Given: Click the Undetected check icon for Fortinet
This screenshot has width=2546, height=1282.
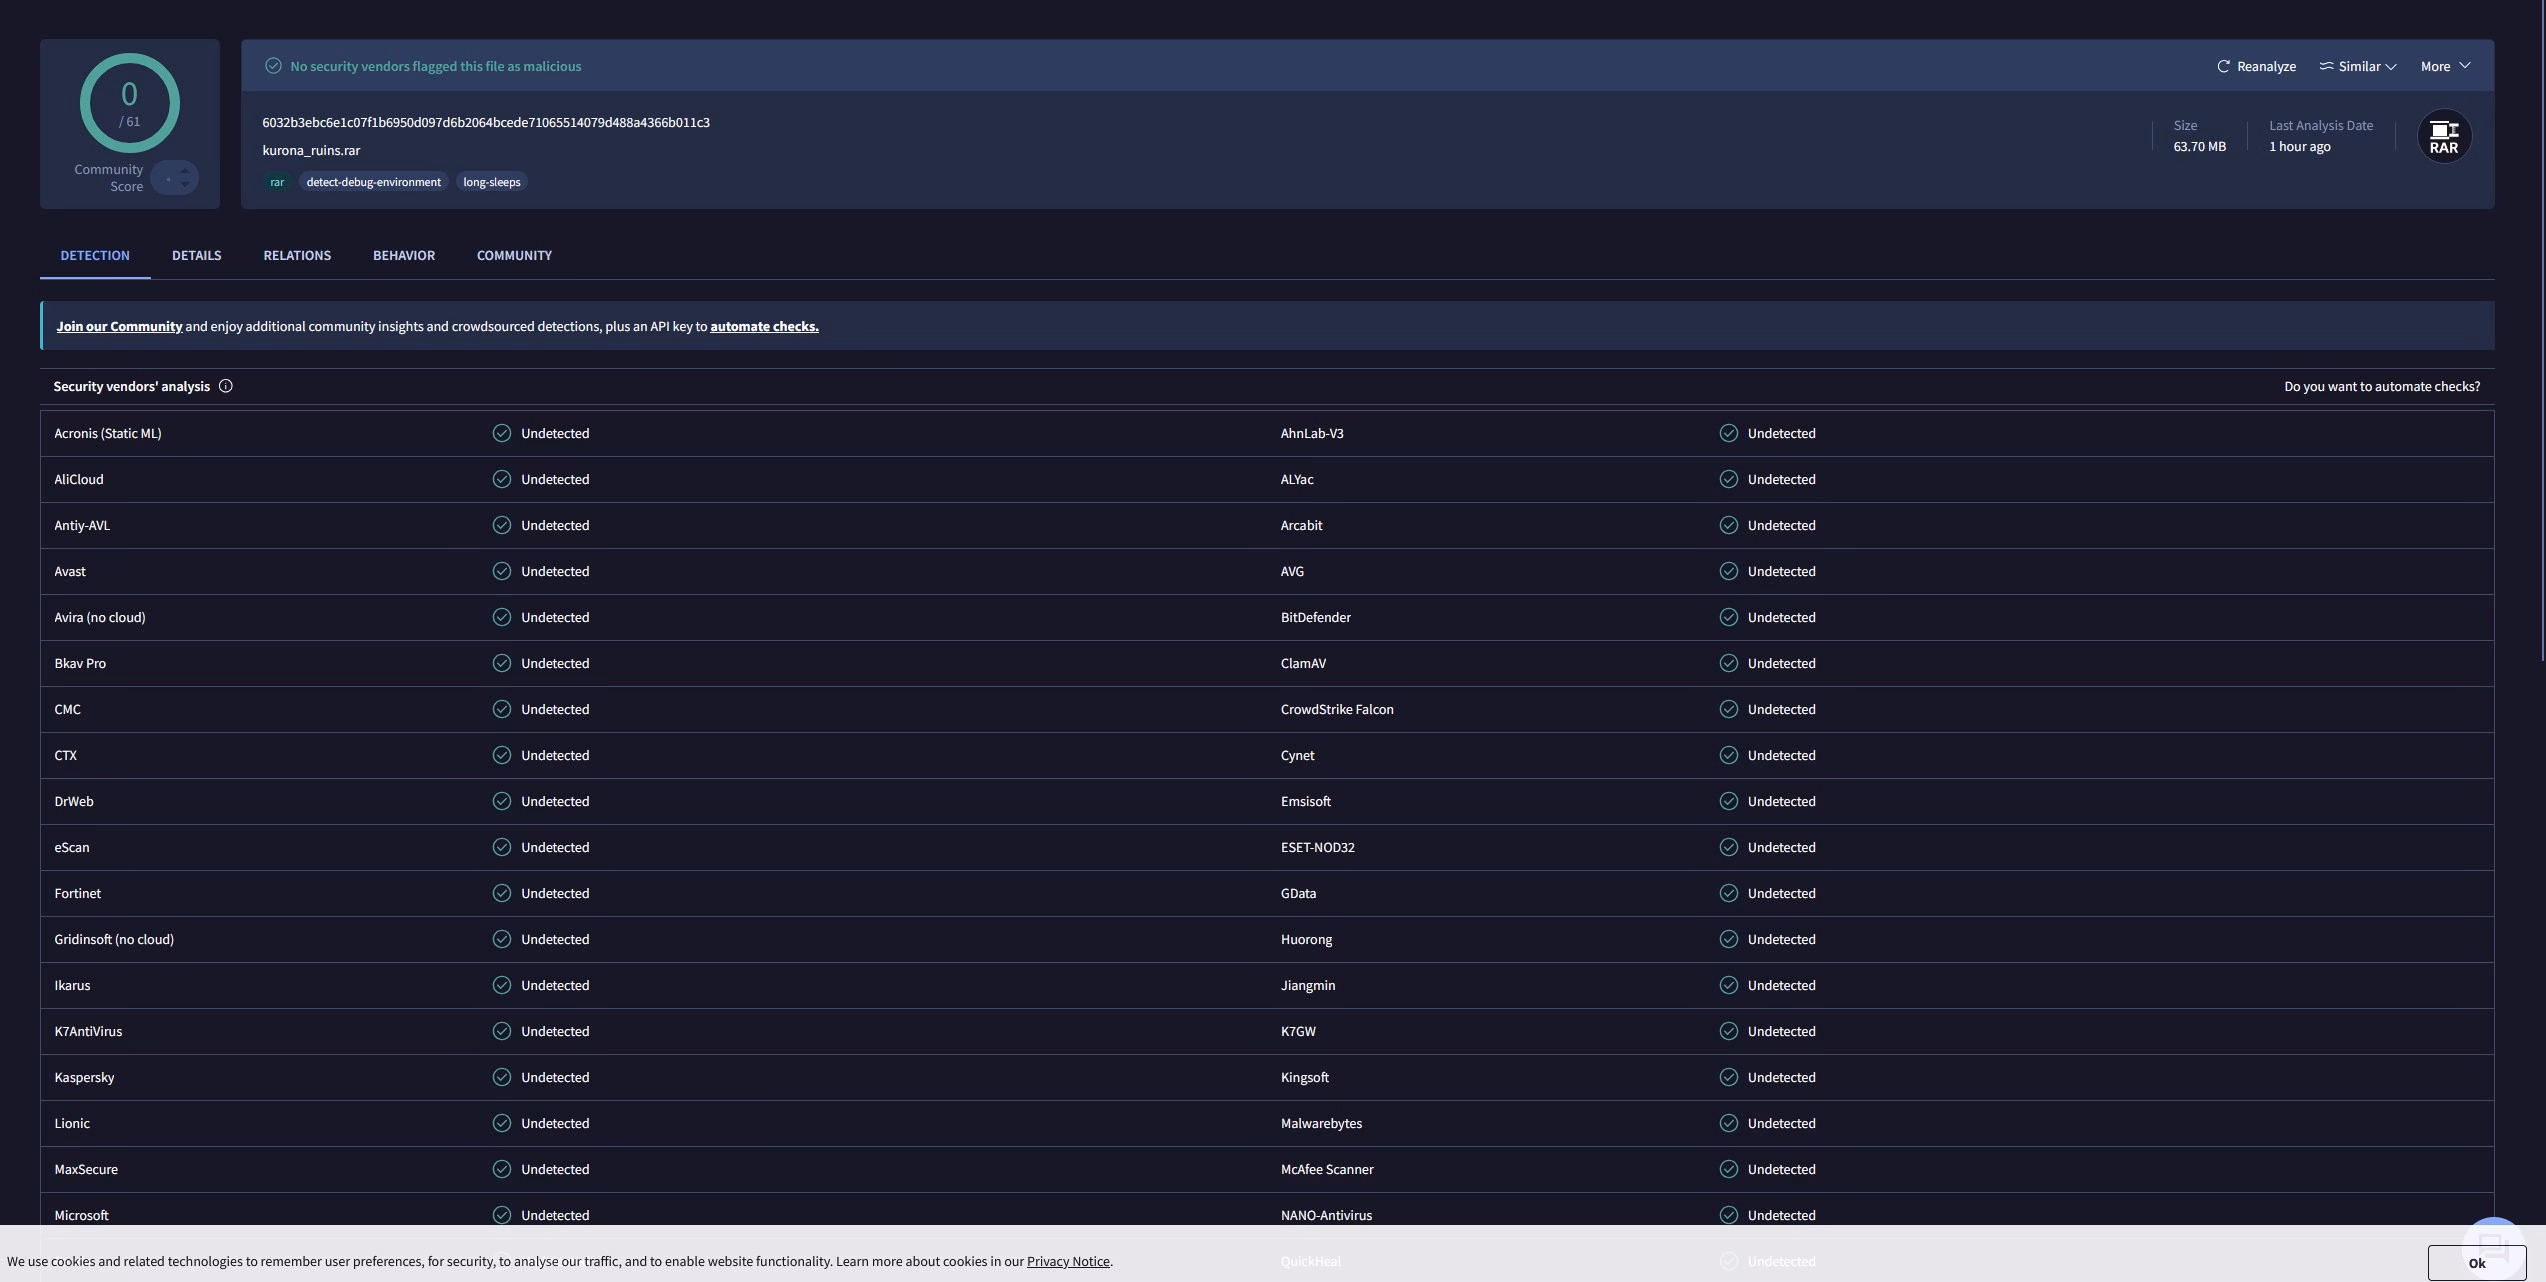Looking at the screenshot, I should point(502,893).
